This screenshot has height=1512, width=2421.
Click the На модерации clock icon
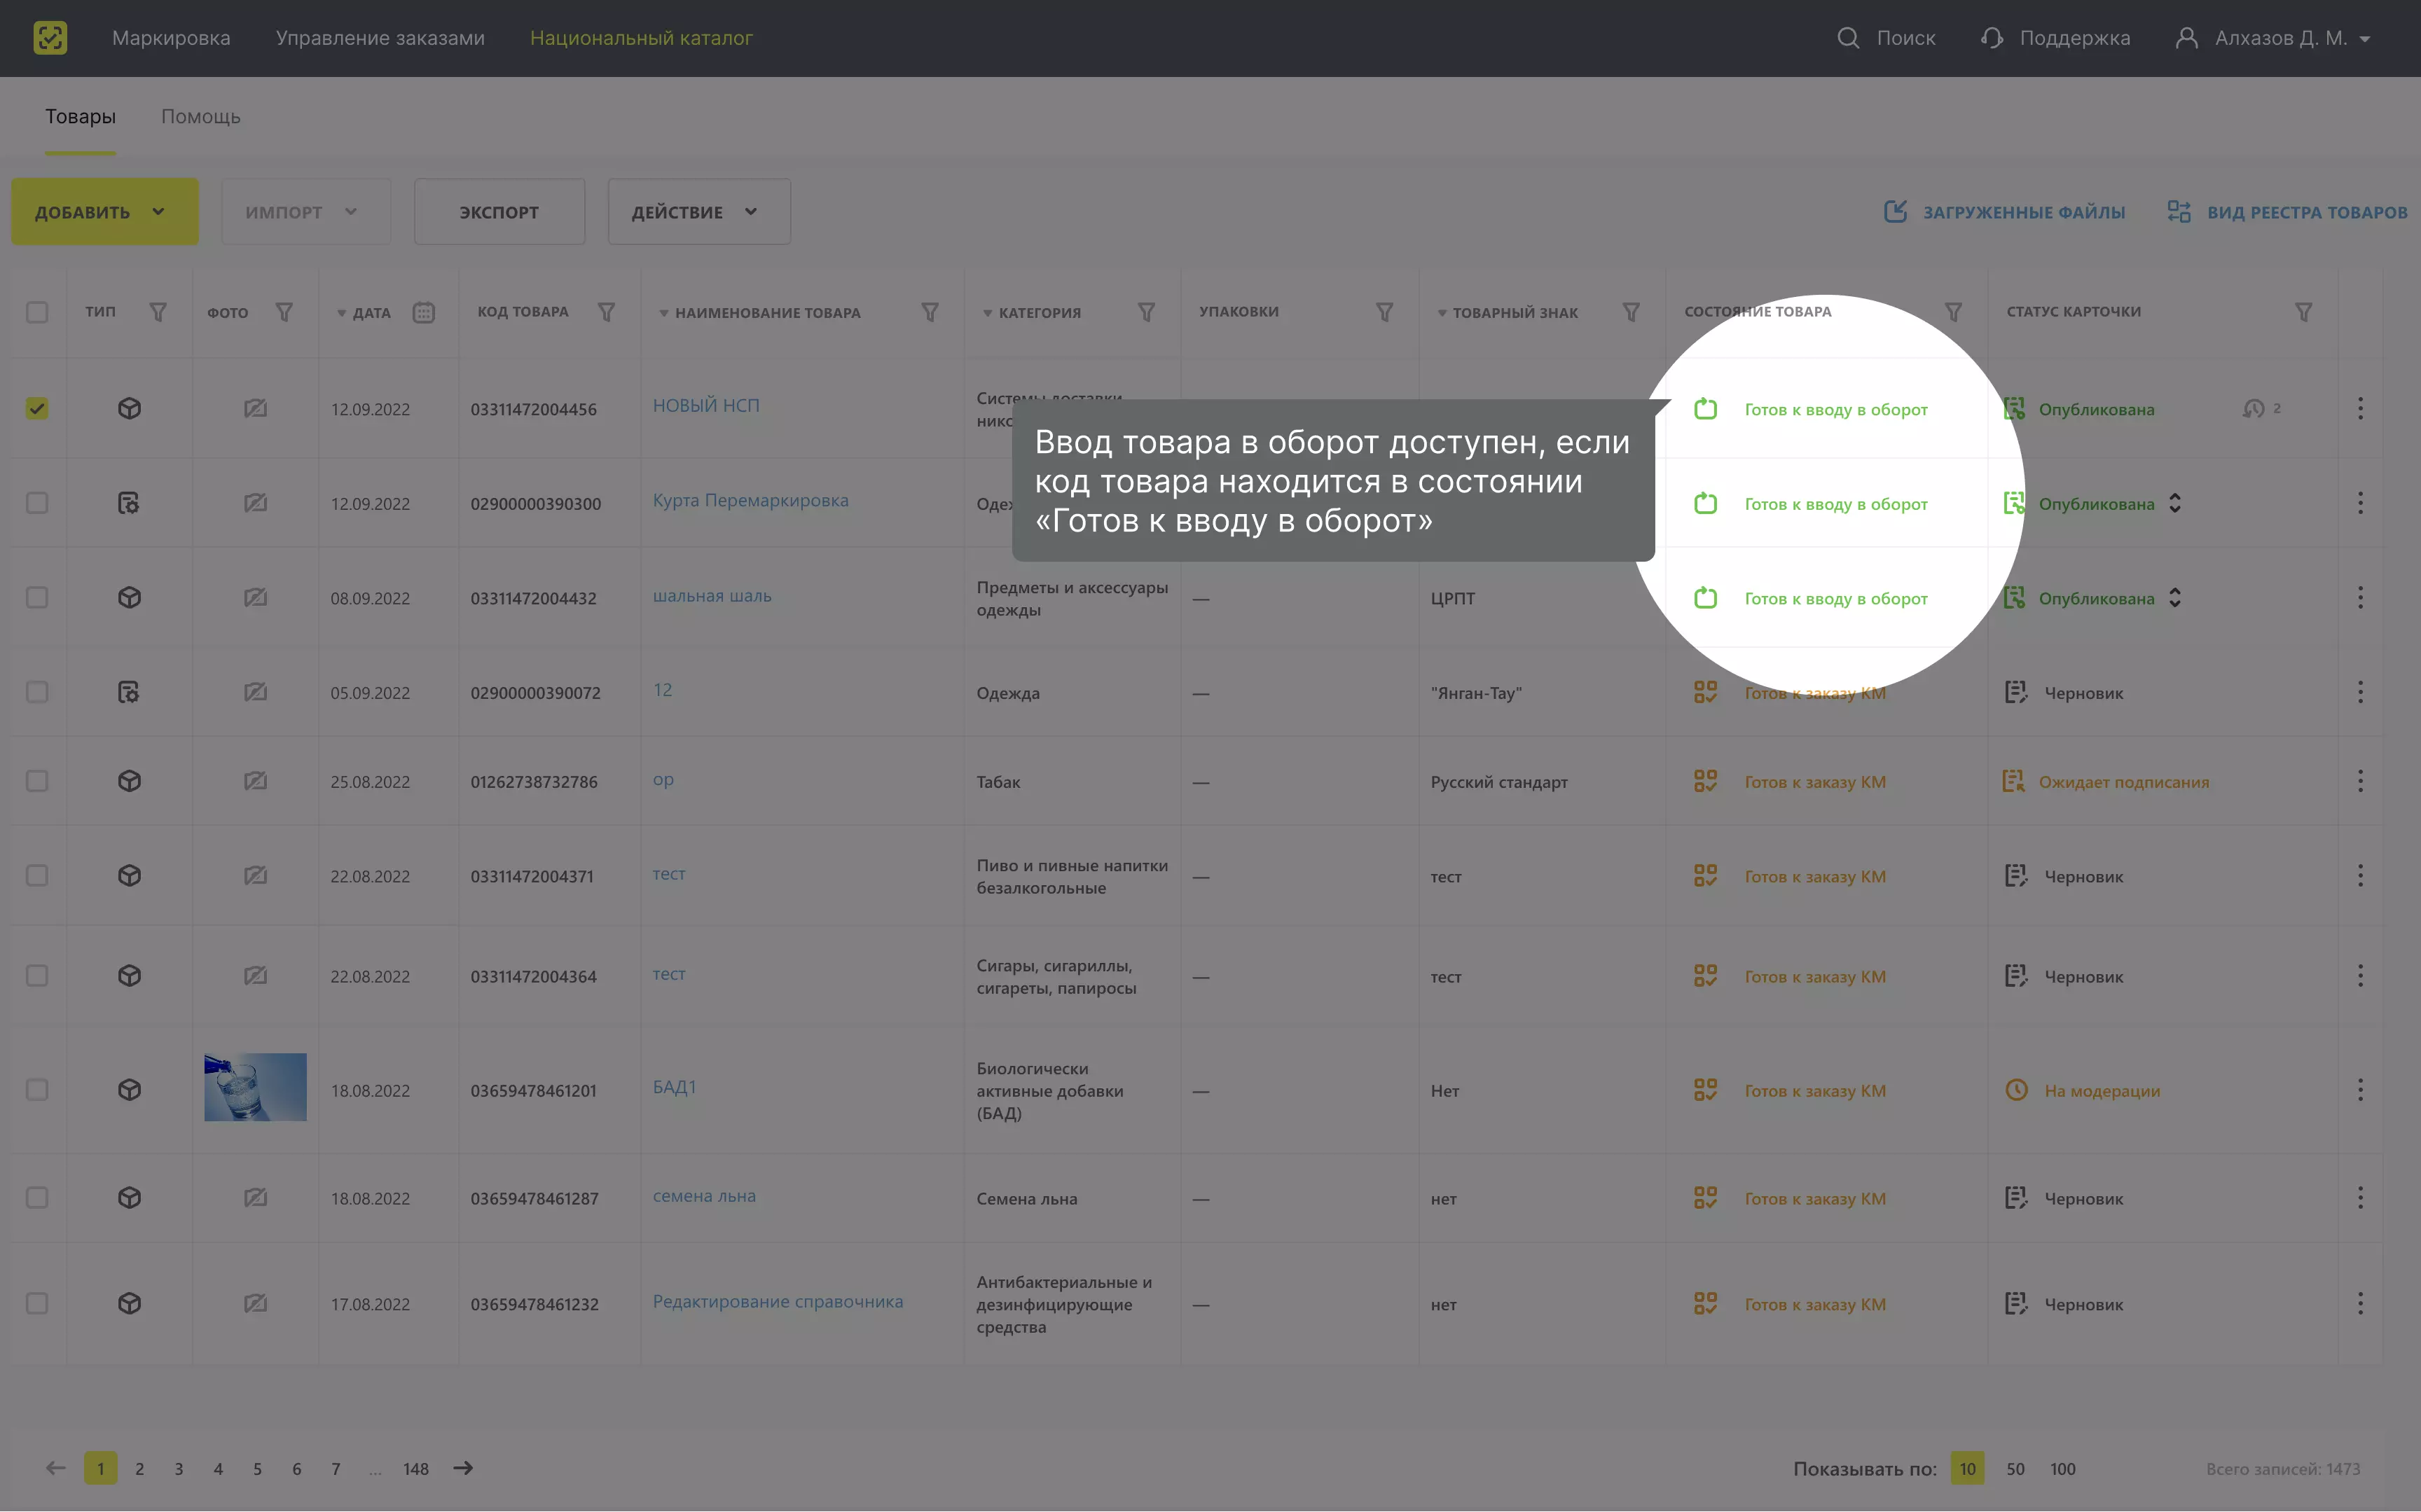coord(2016,1090)
